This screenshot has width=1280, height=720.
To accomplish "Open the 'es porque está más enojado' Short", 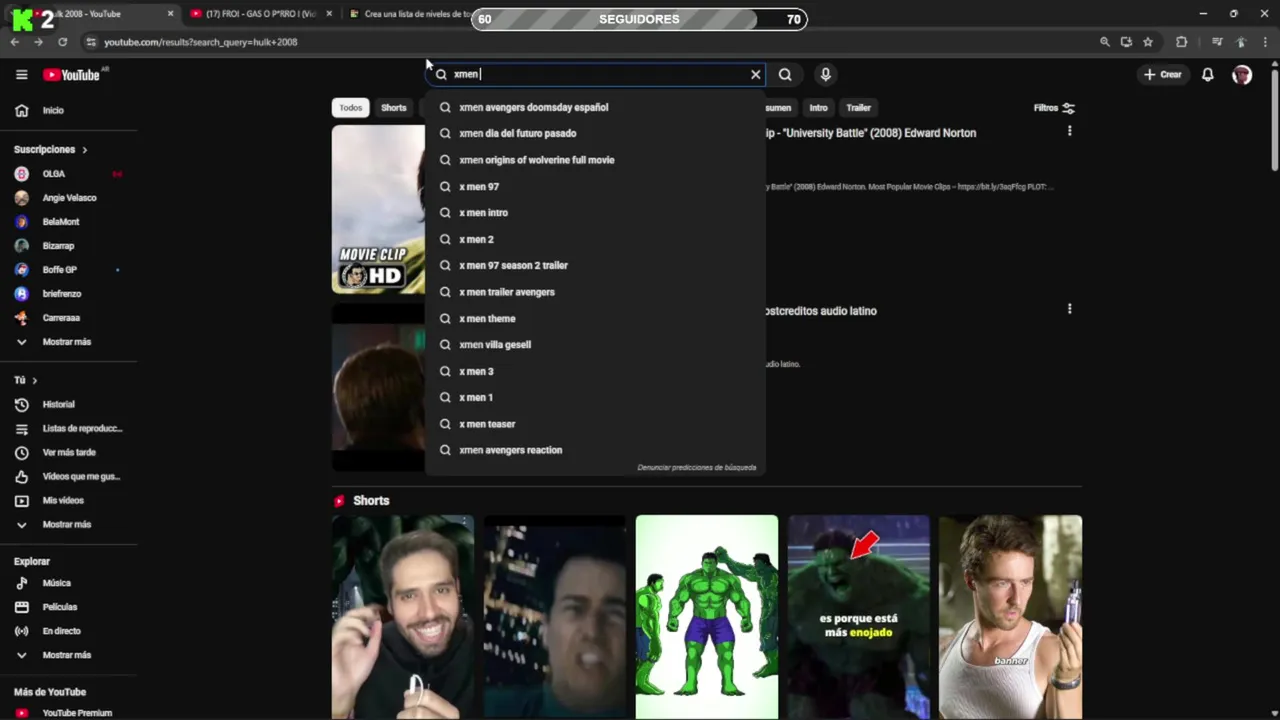I will coord(858,617).
